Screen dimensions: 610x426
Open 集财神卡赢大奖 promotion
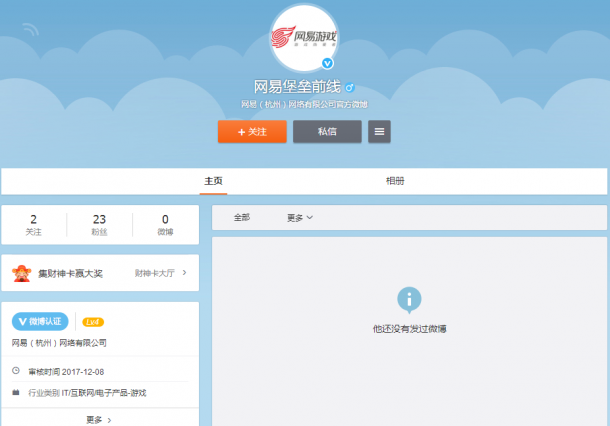[x=70, y=273]
